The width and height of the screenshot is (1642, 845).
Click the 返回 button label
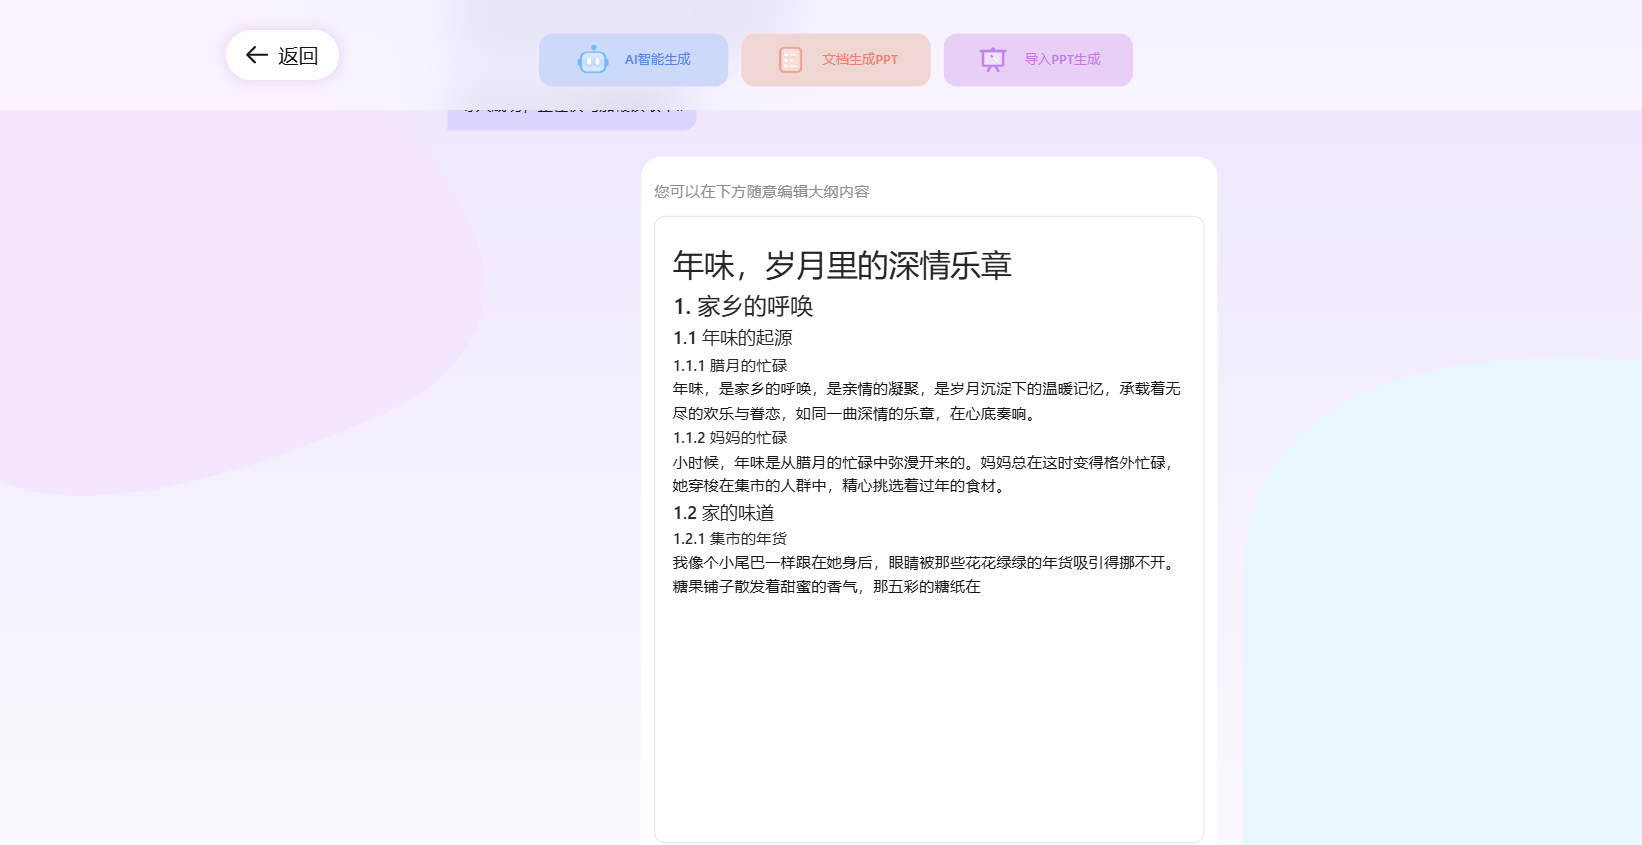pyautogui.click(x=298, y=56)
